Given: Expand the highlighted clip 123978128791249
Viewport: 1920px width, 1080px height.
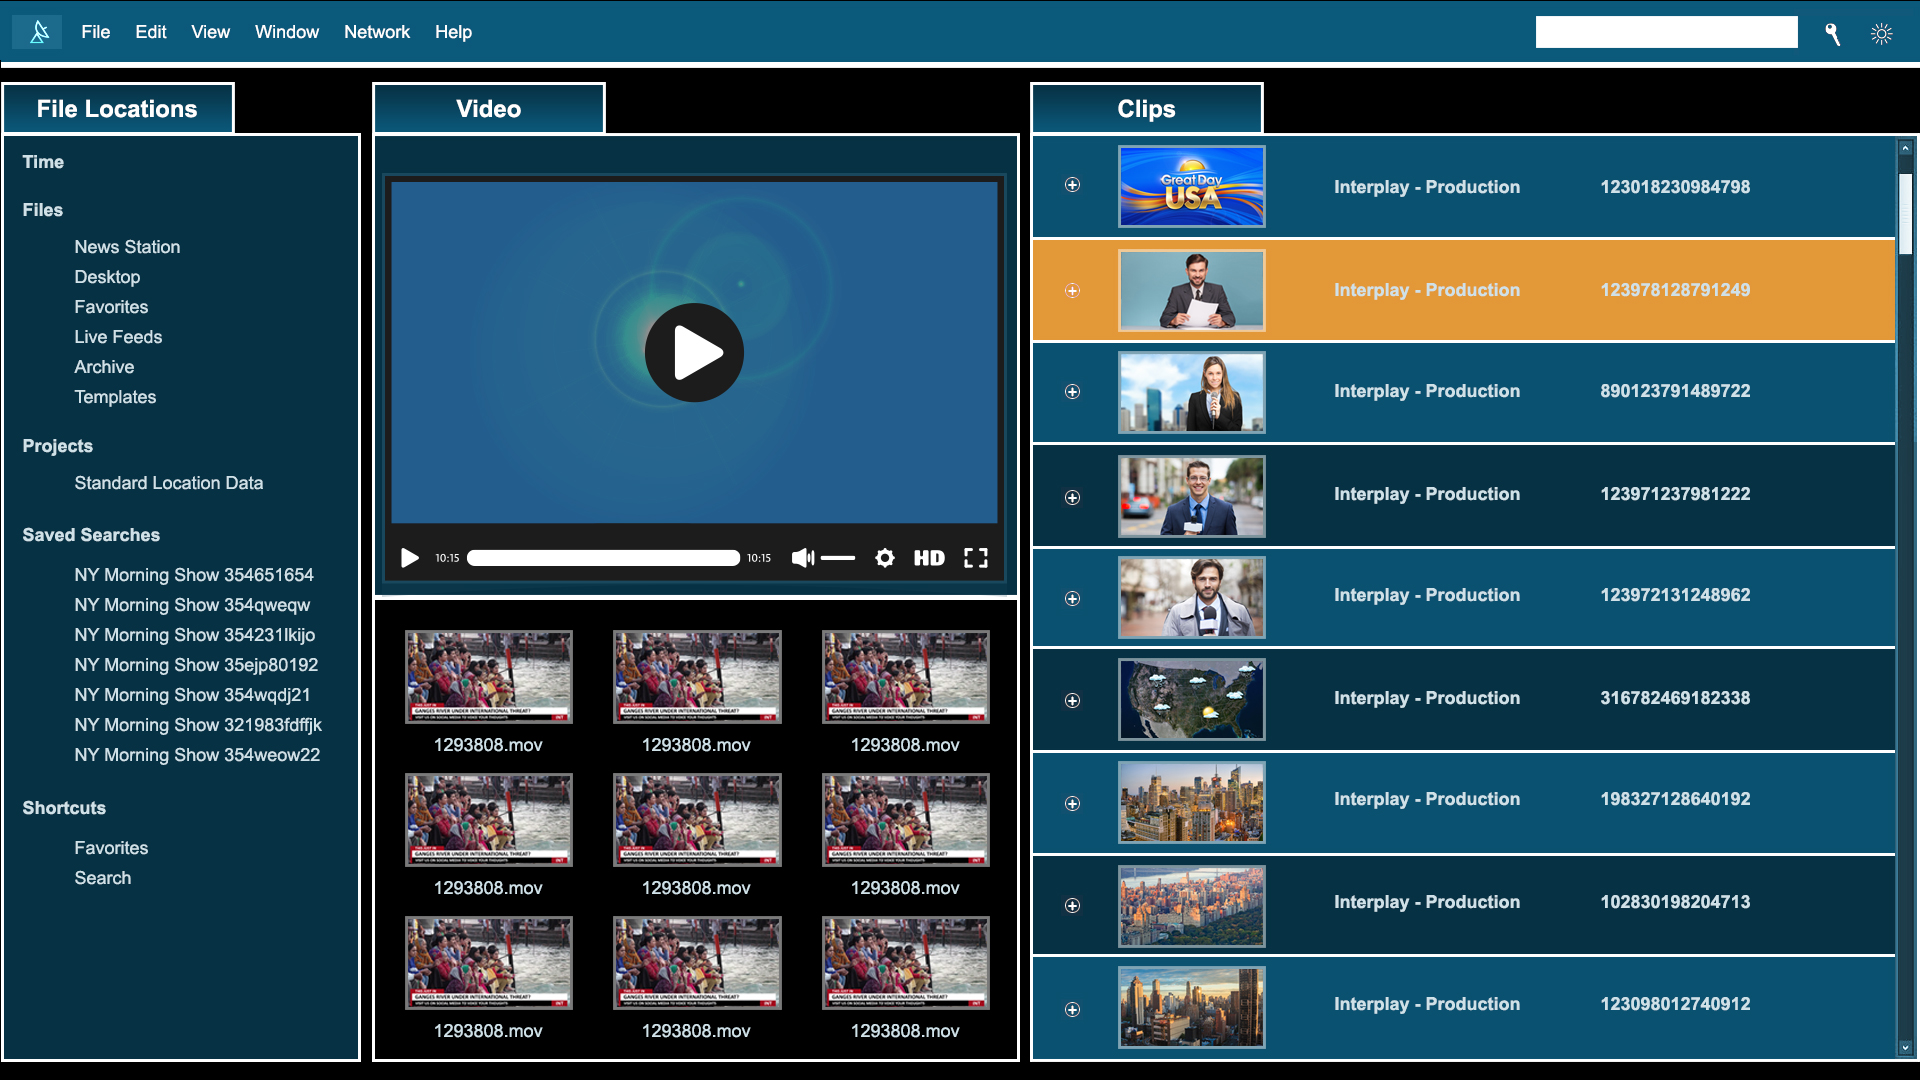Looking at the screenshot, I should coord(1072,291).
